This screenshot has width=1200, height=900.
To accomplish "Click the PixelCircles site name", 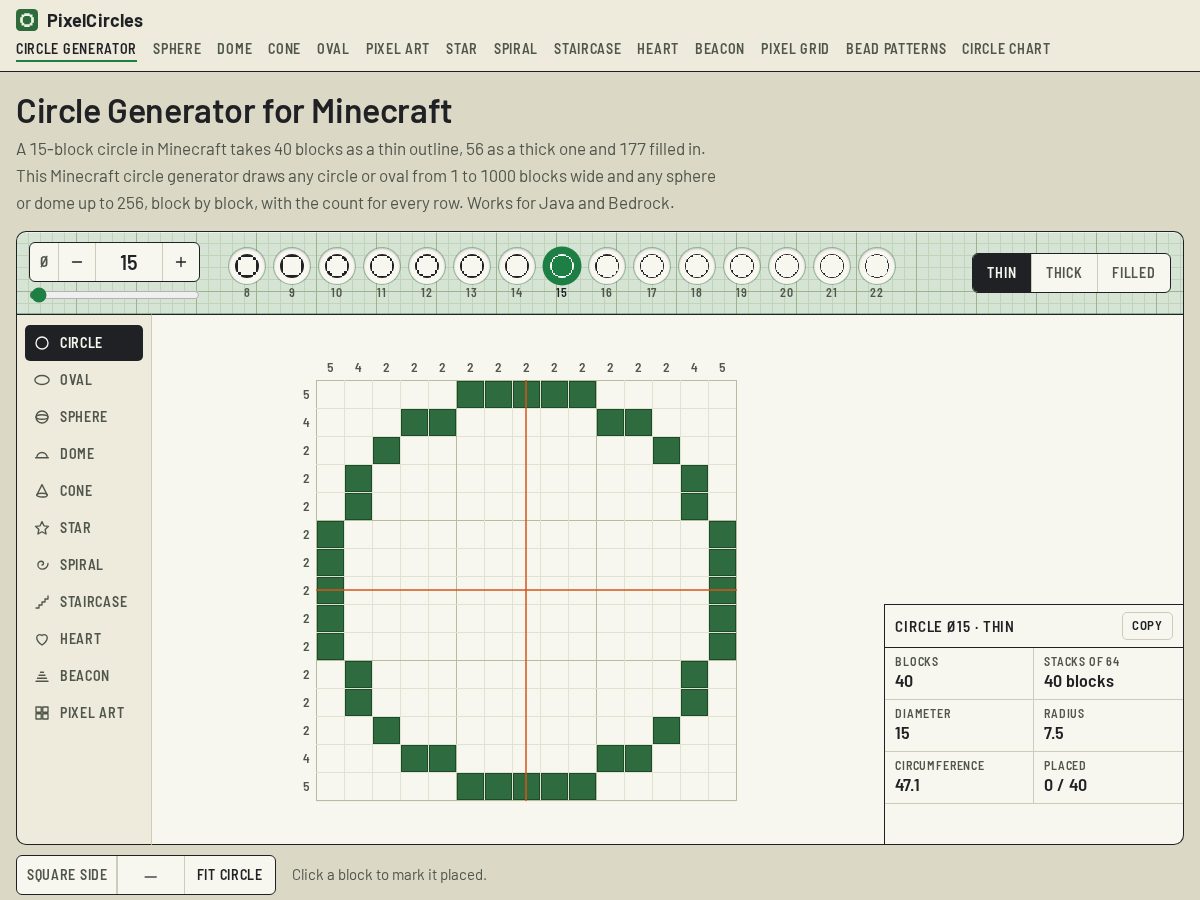I will (x=95, y=20).
